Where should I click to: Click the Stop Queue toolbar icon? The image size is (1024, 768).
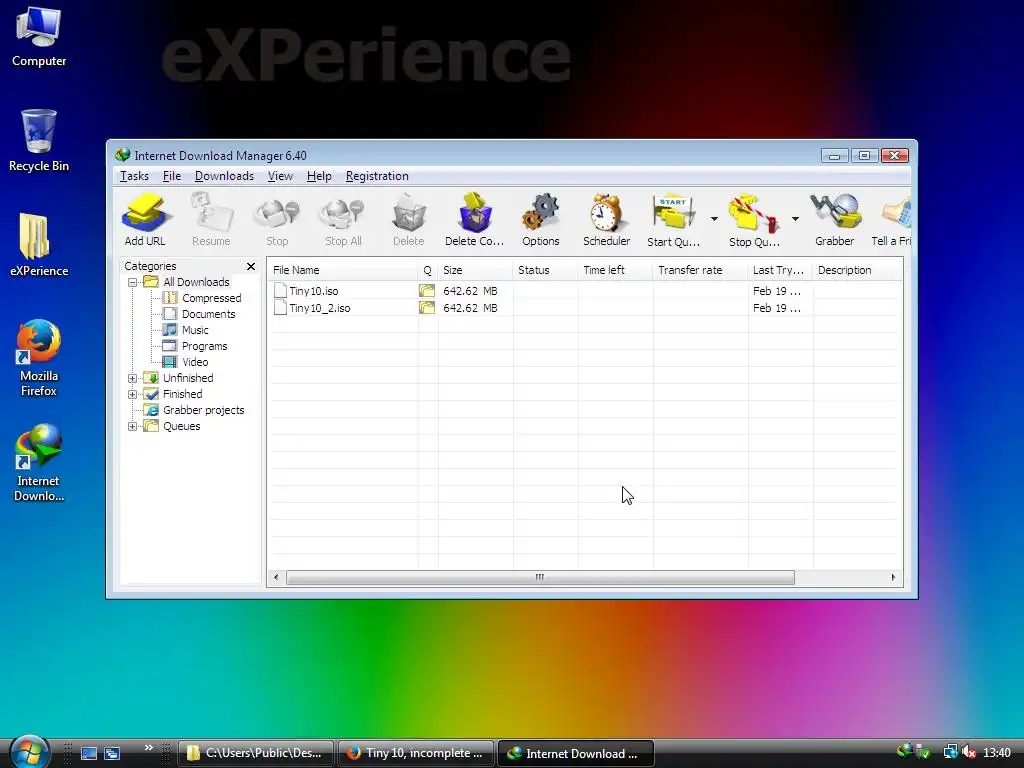point(754,219)
